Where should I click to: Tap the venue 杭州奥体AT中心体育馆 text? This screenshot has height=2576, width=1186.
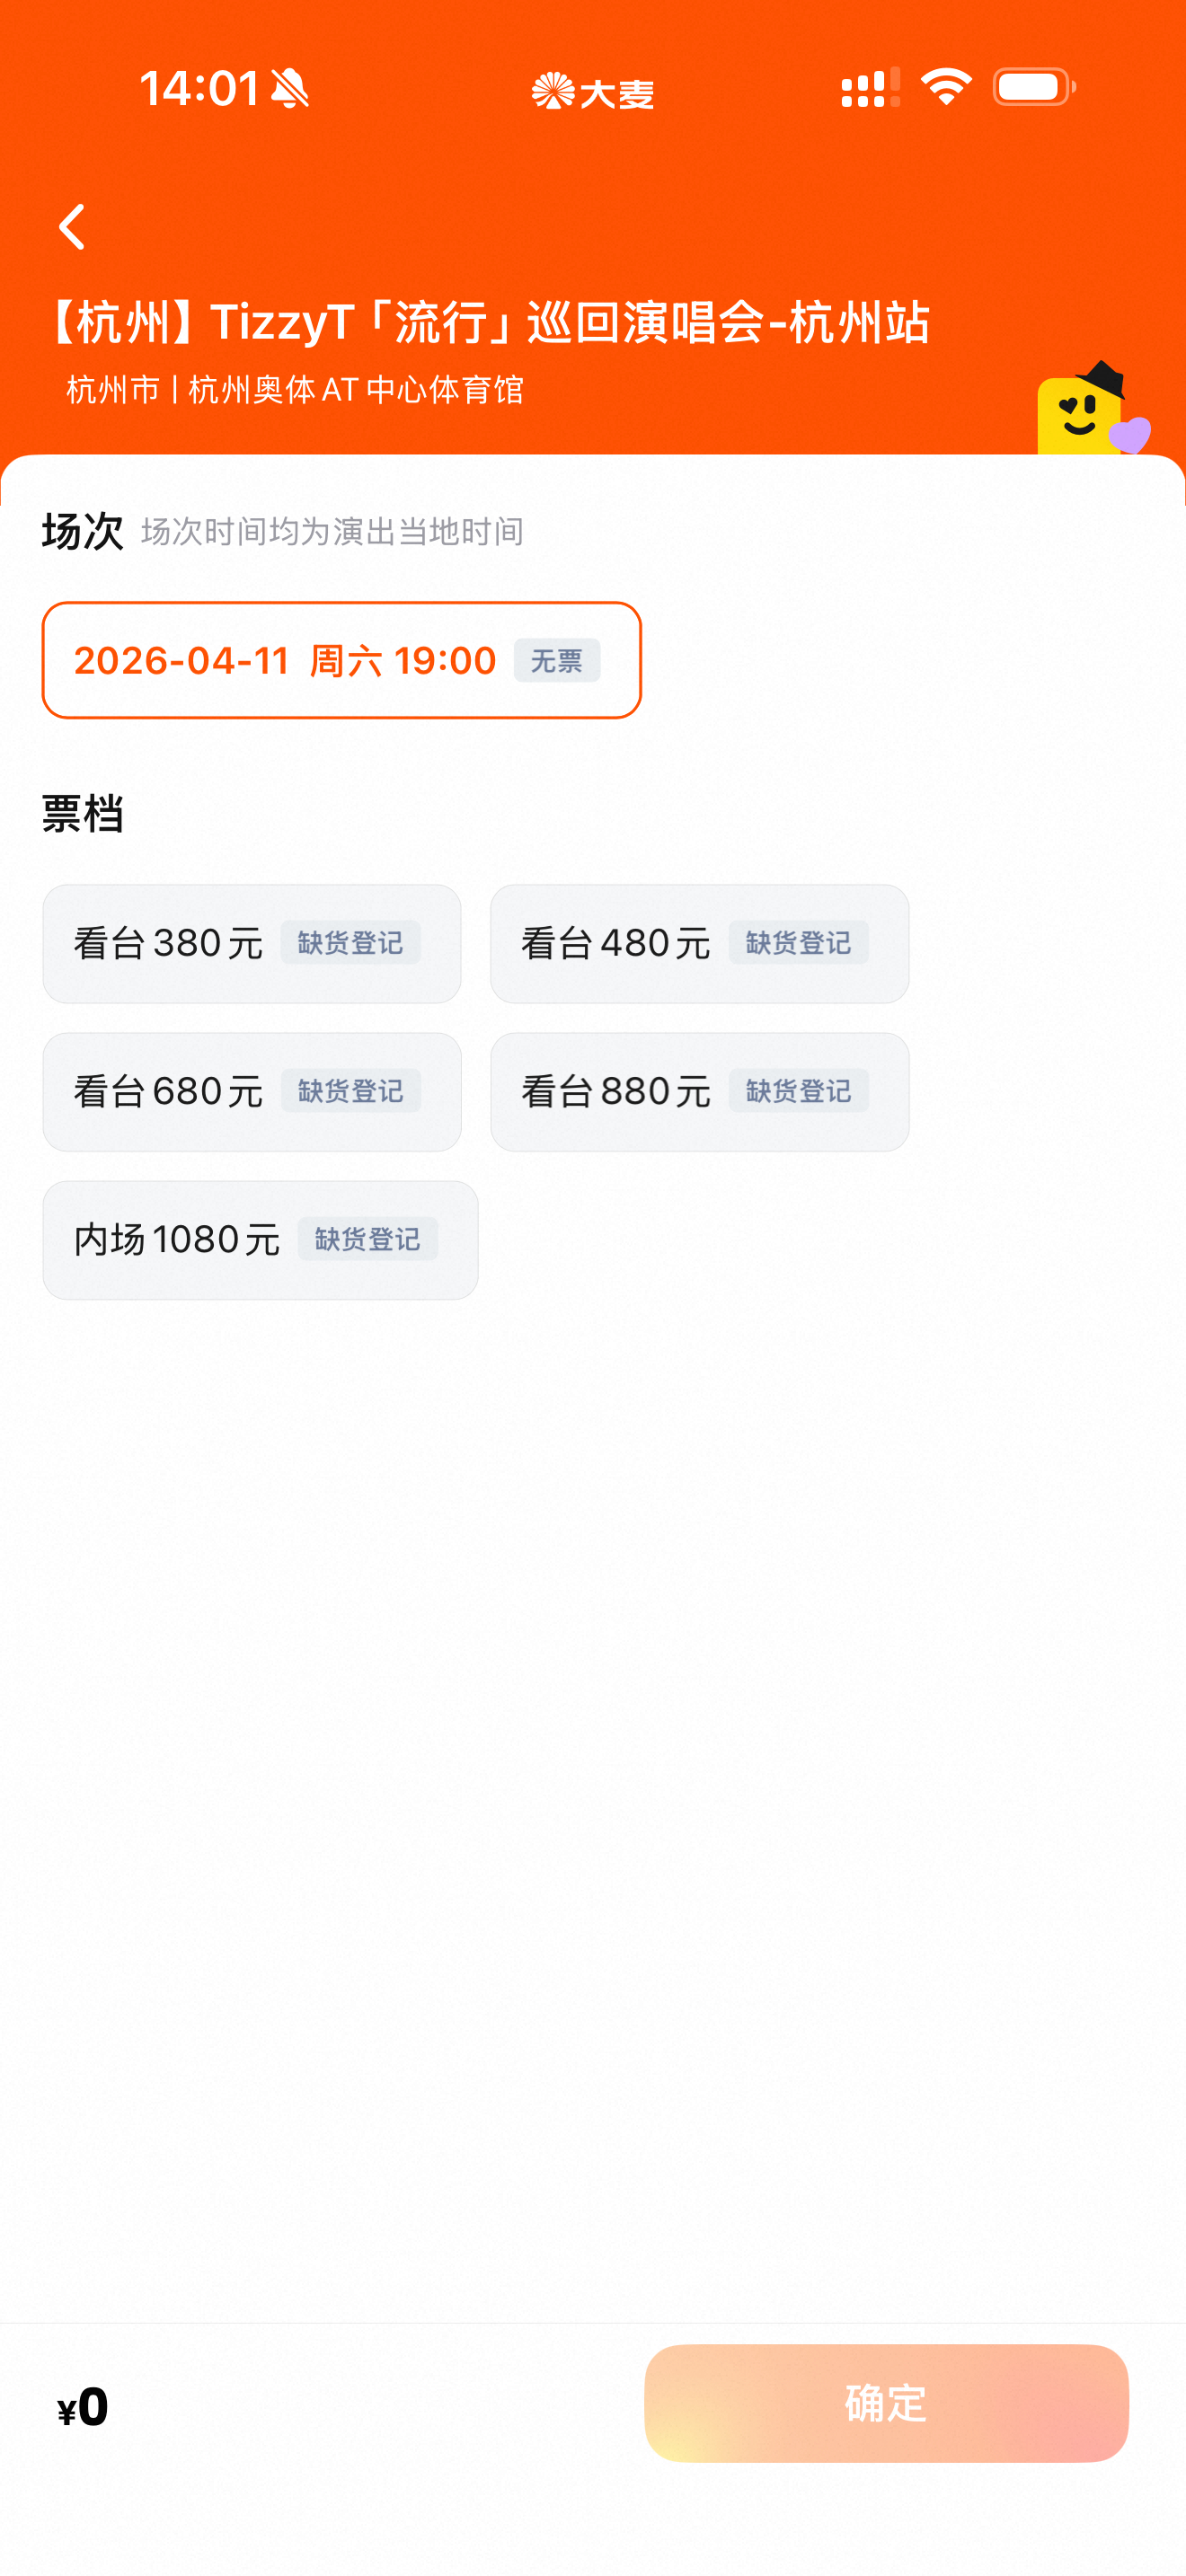[x=355, y=390]
